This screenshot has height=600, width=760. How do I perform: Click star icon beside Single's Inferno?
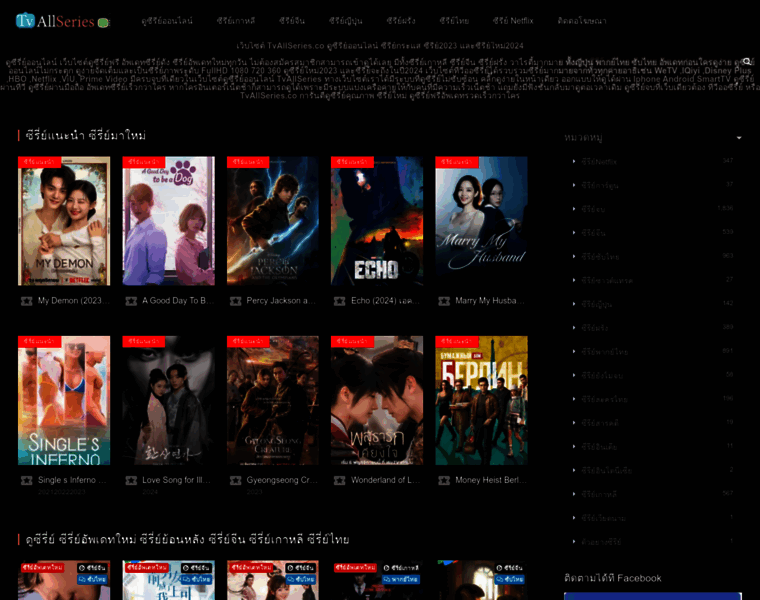pos(27,480)
